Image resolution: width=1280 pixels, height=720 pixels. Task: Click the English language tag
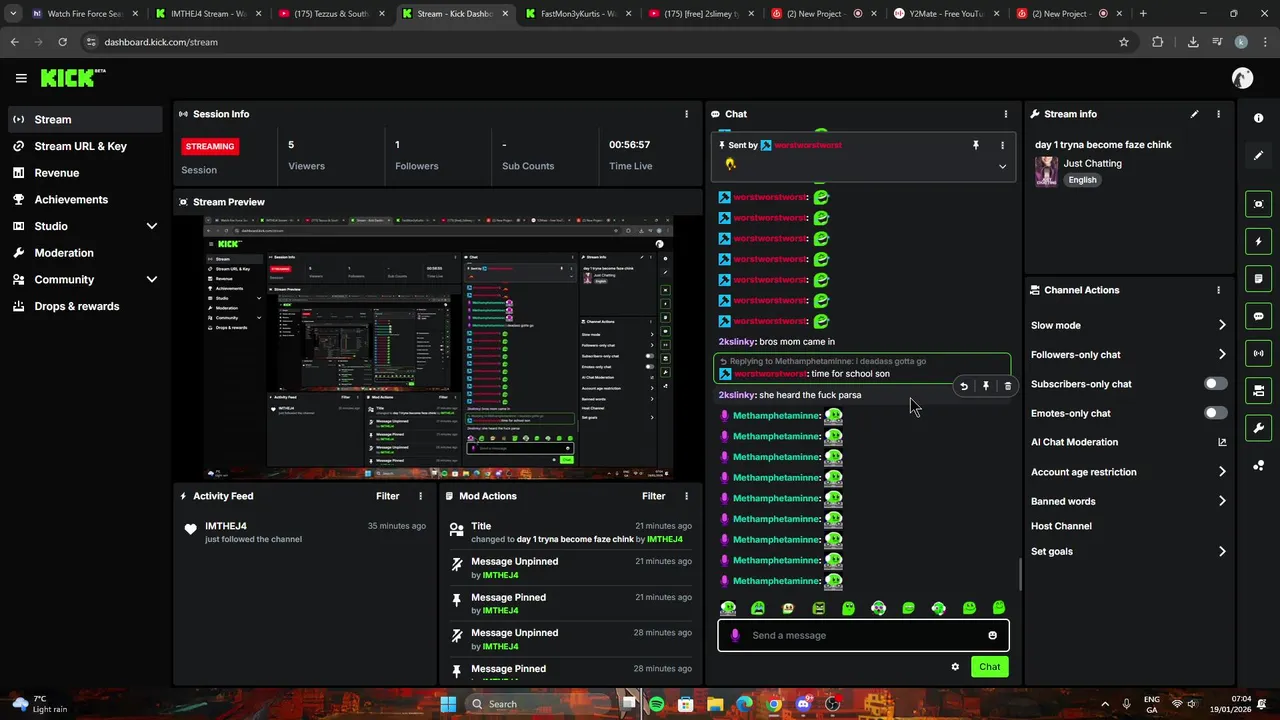[x=1082, y=180]
